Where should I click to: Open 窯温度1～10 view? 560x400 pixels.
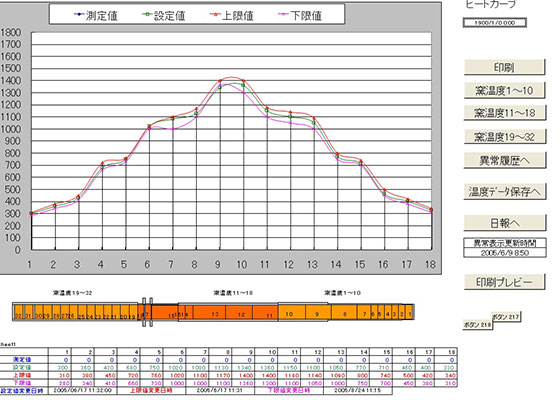504,90
